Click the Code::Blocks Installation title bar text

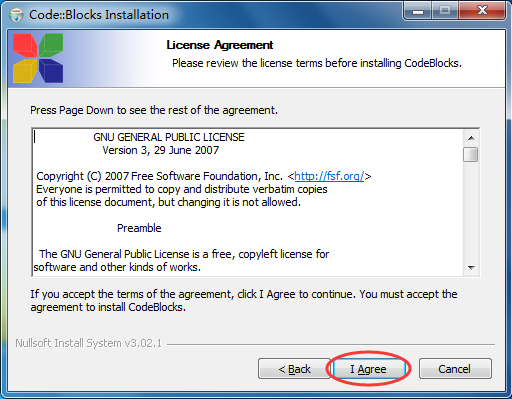[x=99, y=15]
